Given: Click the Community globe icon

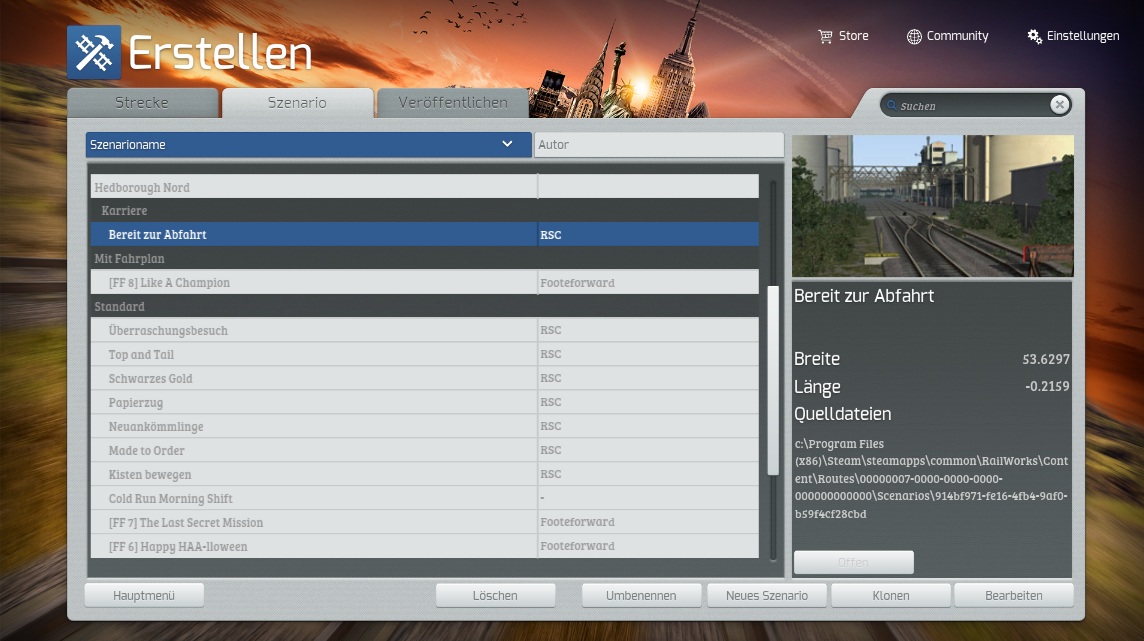Looking at the screenshot, I should (914, 36).
